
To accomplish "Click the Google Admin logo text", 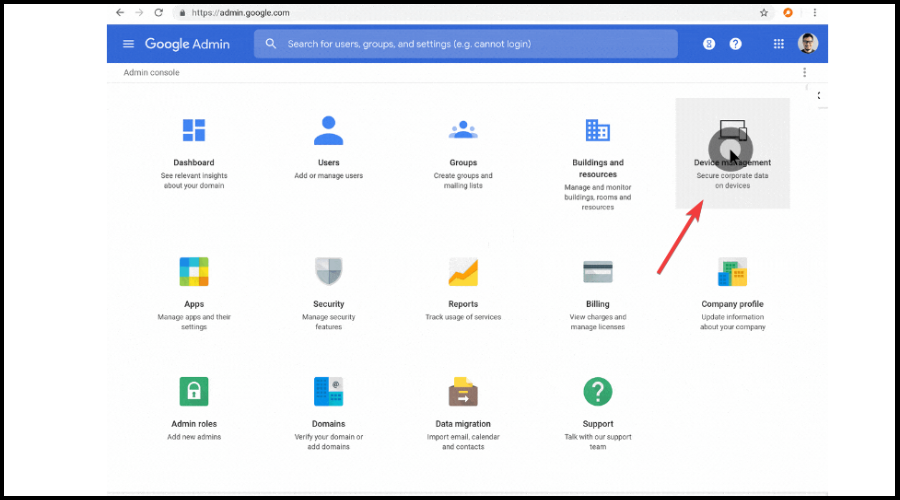I will click(187, 44).
